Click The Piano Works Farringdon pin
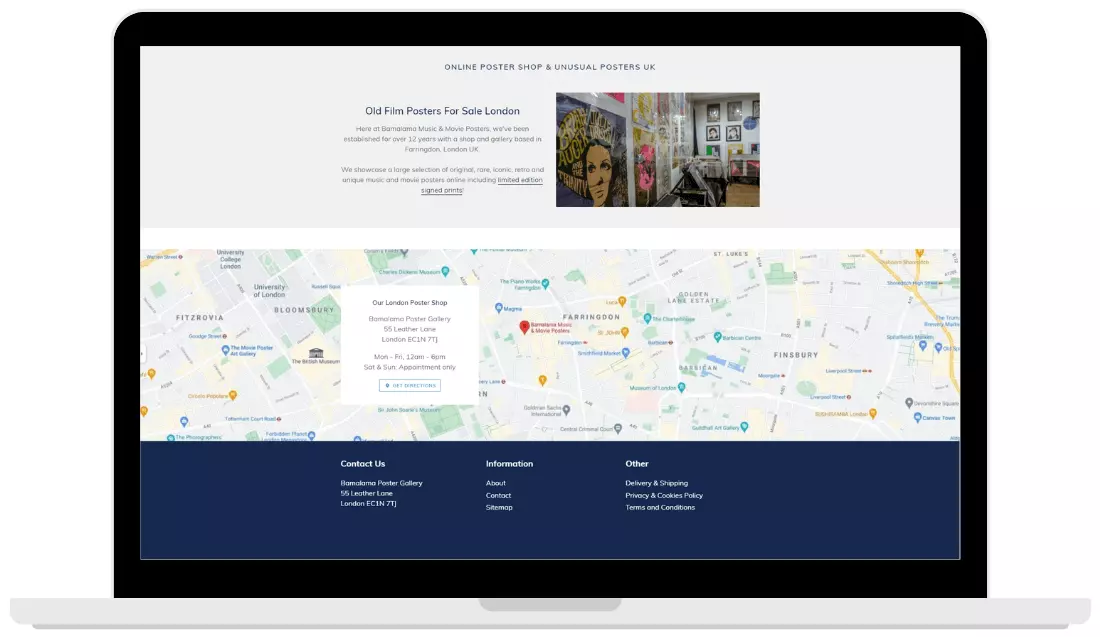Viewport: 1100px width, 637px height. pos(545,283)
